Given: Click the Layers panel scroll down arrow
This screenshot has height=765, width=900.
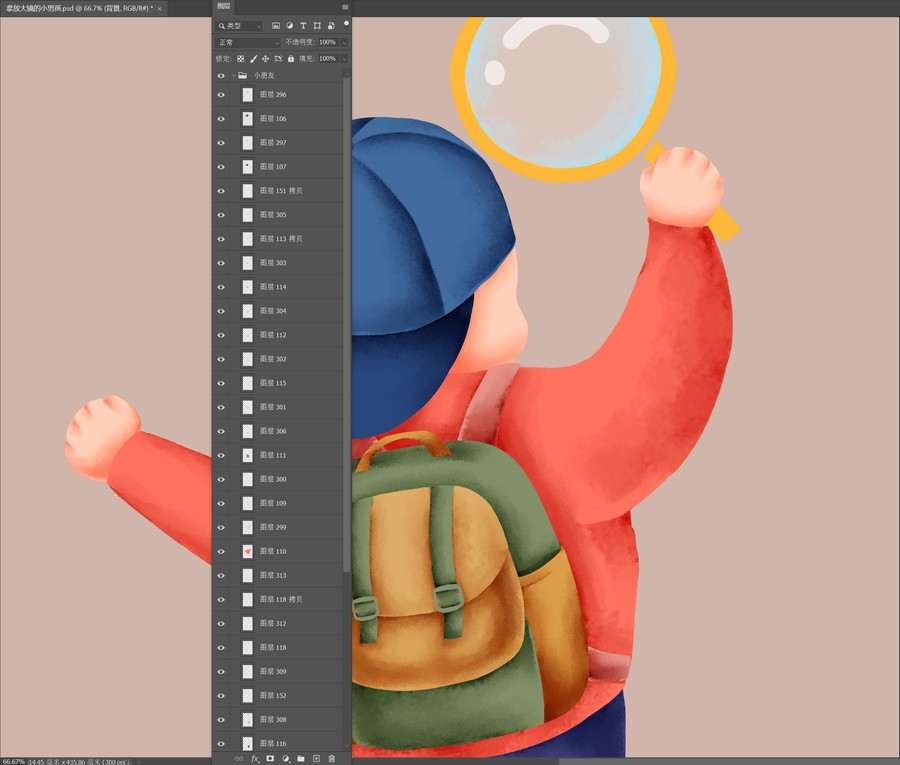Looking at the screenshot, I should coord(346,745).
